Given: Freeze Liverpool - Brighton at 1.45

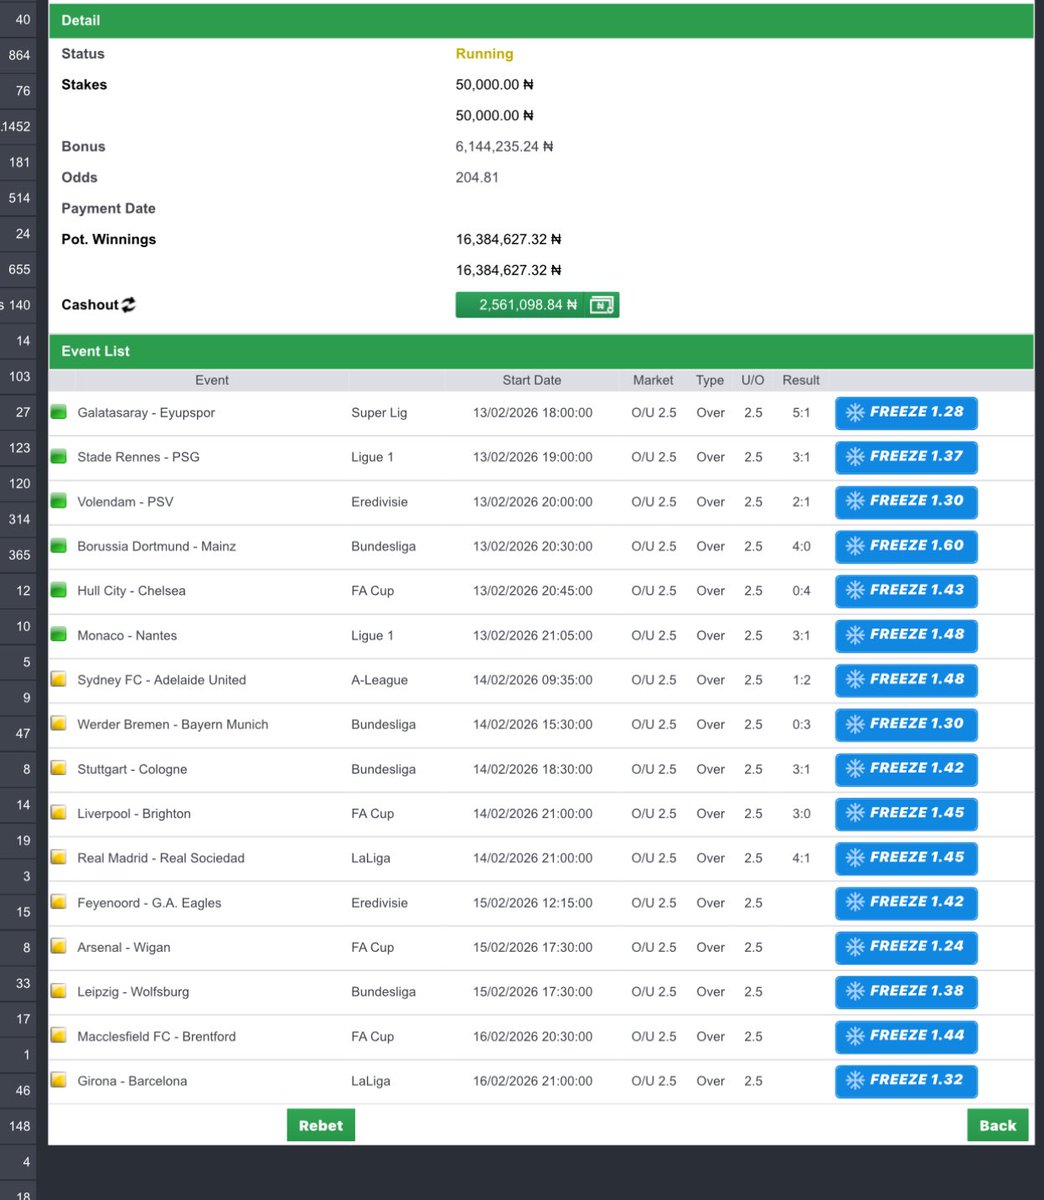Looking at the screenshot, I should coord(906,813).
